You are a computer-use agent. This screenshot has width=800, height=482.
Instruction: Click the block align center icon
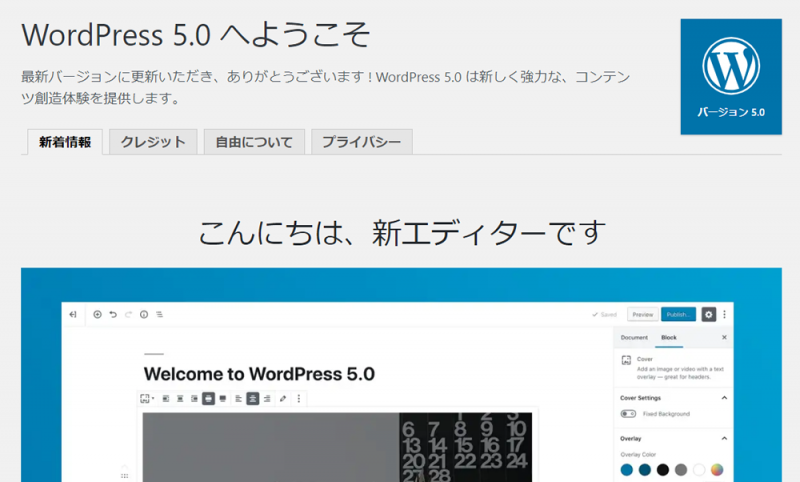[x=180, y=399]
